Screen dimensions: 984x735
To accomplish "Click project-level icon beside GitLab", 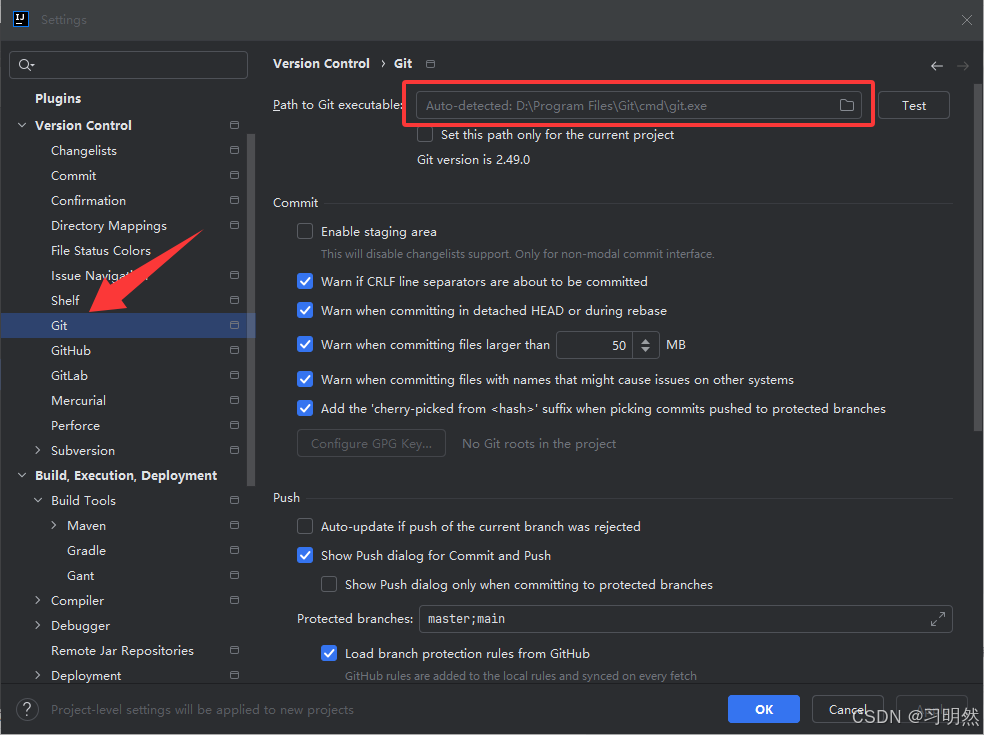I will (x=235, y=375).
